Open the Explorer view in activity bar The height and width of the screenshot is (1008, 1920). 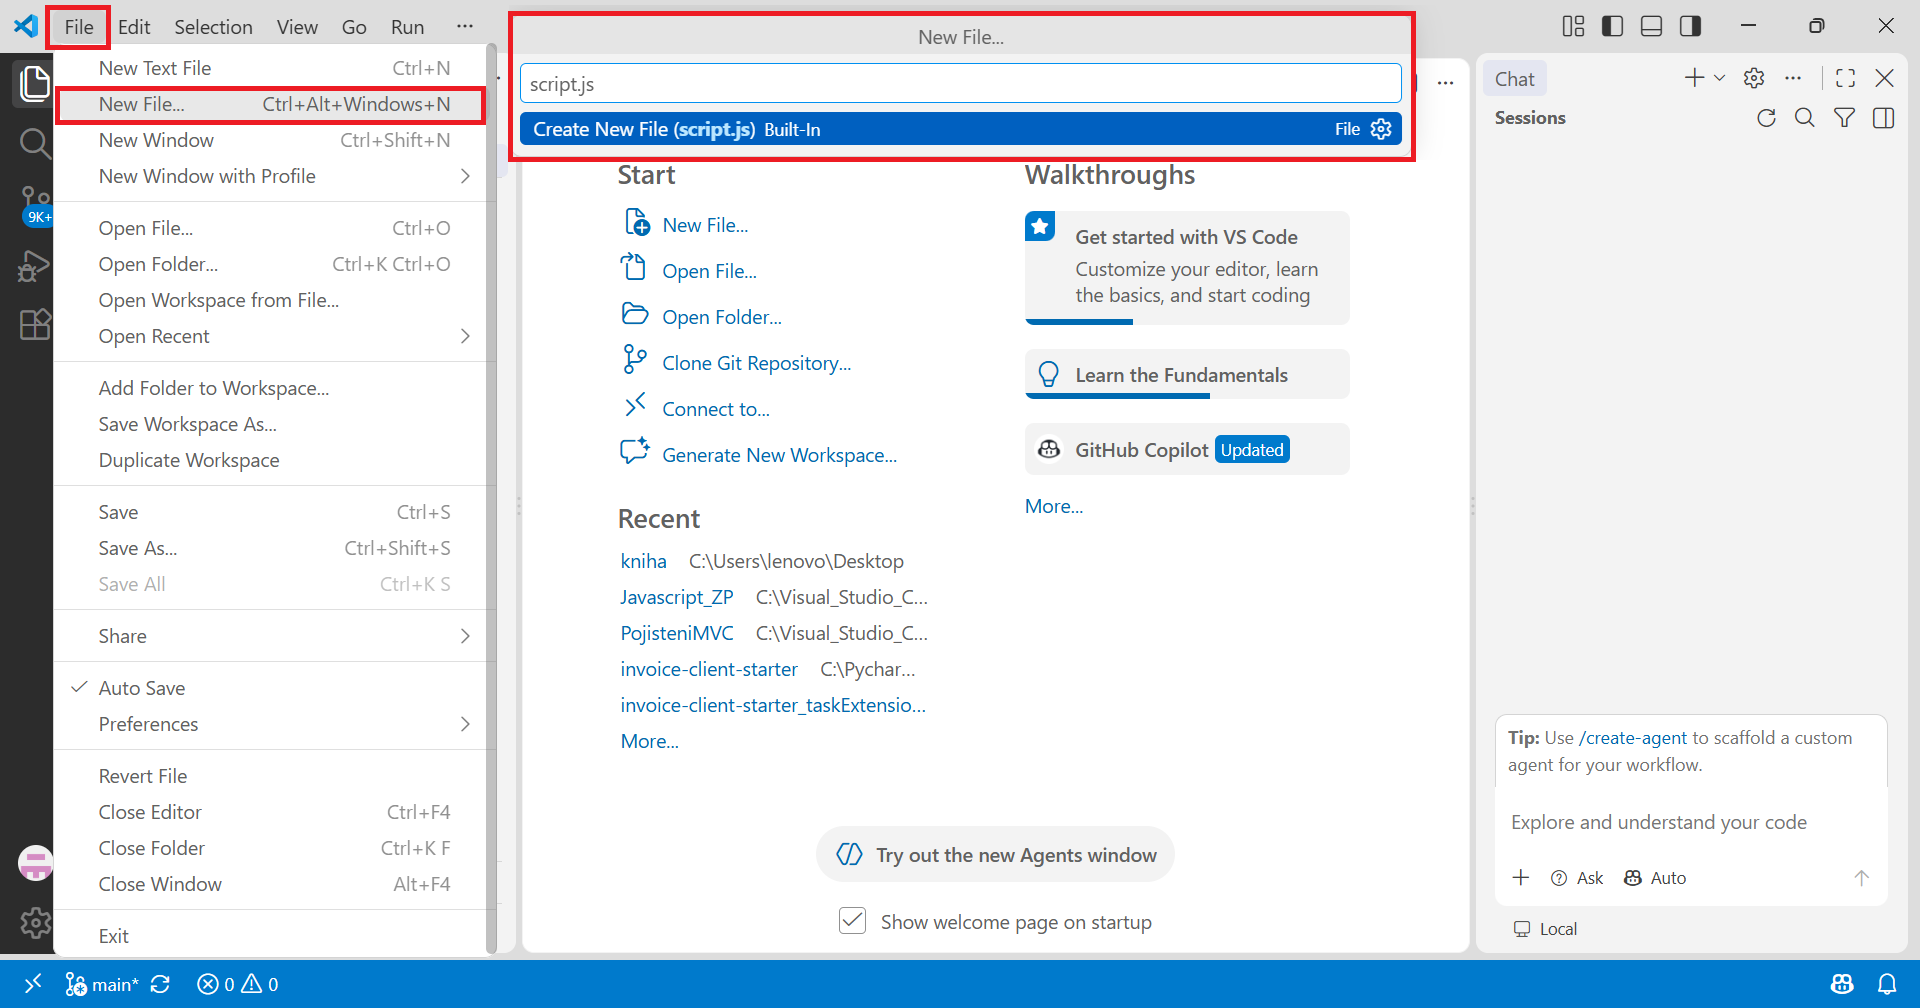click(34, 84)
